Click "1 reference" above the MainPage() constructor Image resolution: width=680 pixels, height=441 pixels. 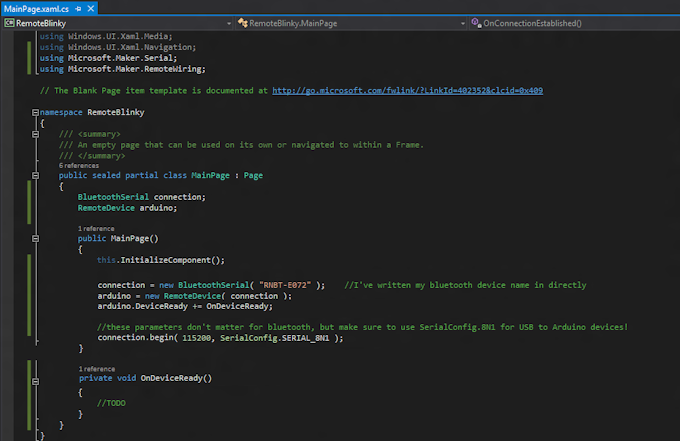96,229
